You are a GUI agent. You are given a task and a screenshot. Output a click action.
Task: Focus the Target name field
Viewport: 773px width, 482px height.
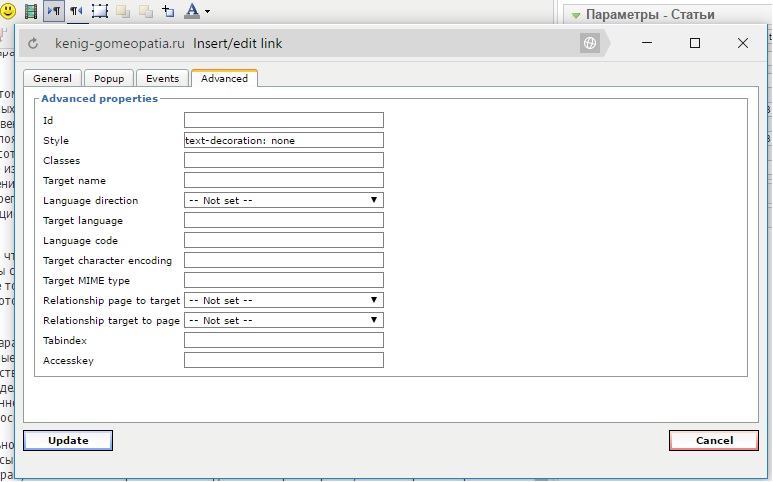pos(283,180)
